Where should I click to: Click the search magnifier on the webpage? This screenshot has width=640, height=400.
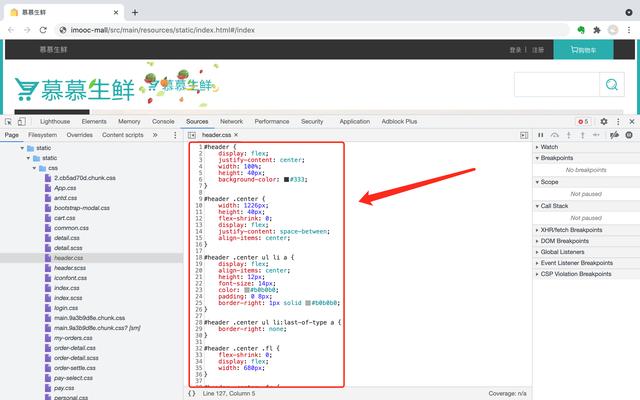click(x=611, y=84)
